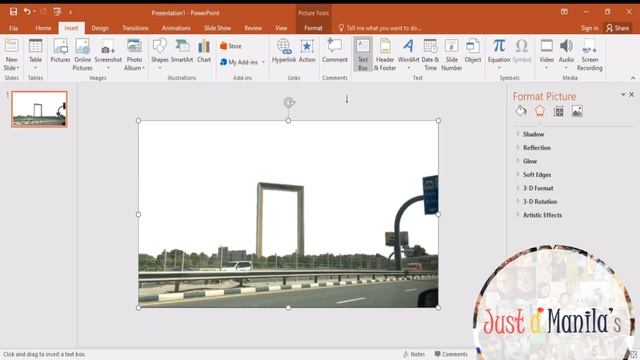The width and height of the screenshot is (640, 360).
Task: Insert Date & Time
Action: pyautogui.click(x=430, y=55)
